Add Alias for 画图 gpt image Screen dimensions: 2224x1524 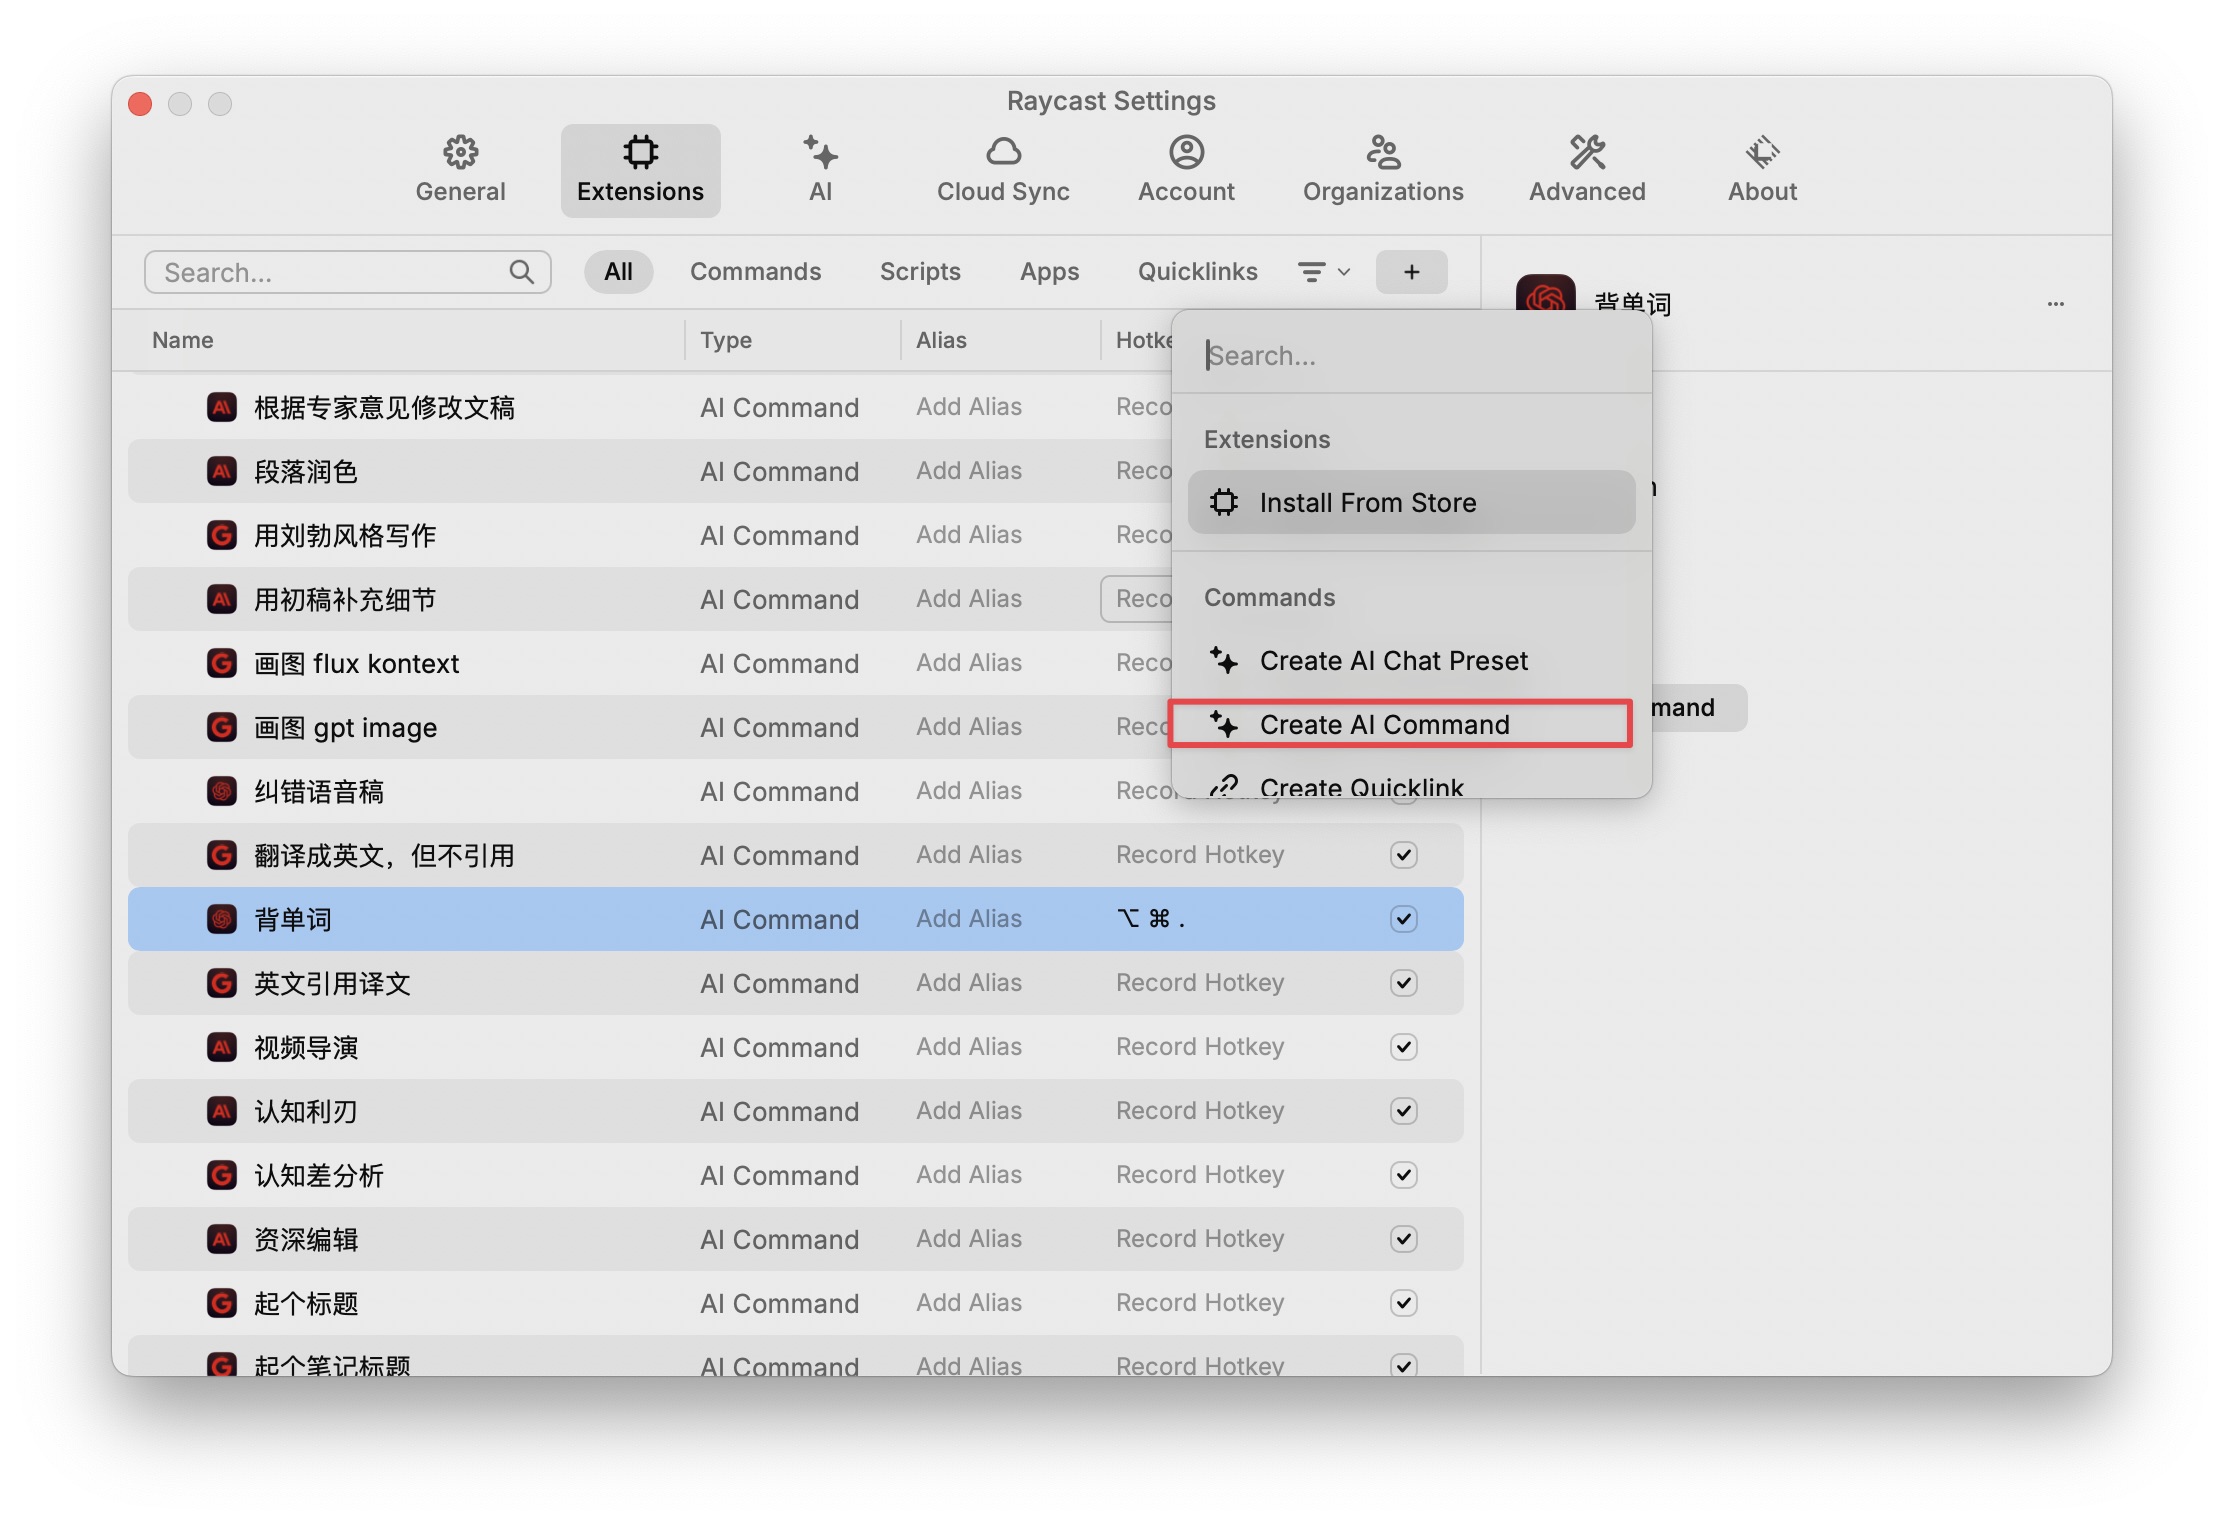pyautogui.click(x=969, y=727)
